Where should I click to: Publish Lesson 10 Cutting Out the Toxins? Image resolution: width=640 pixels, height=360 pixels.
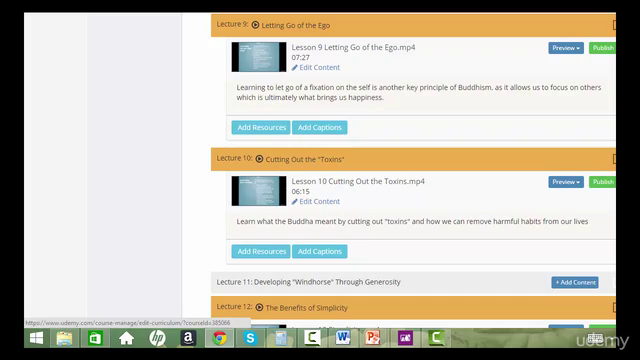(602, 182)
